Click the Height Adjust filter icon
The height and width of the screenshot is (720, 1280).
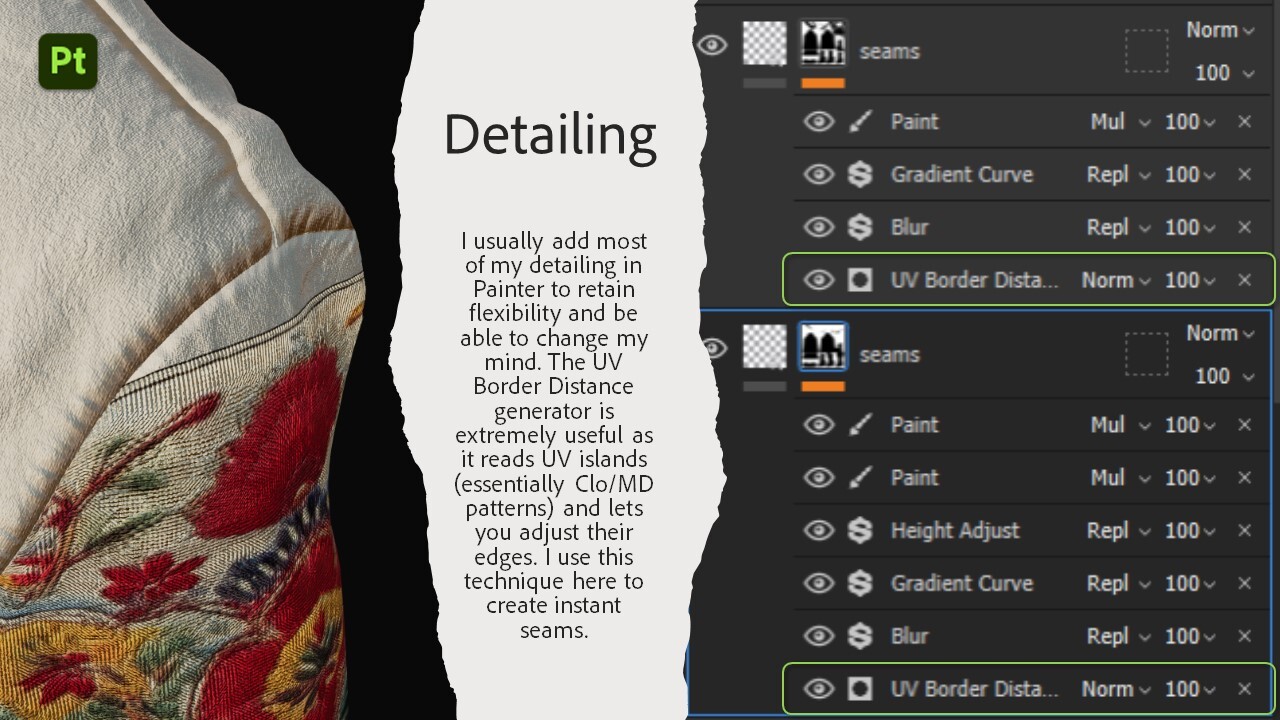(860, 531)
